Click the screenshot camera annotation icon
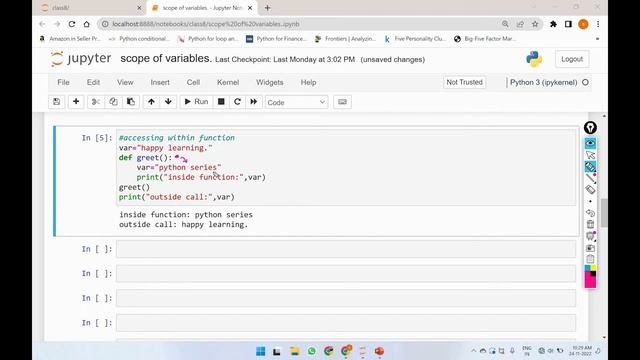This screenshot has height=360, width=640. [x=590, y=248]
